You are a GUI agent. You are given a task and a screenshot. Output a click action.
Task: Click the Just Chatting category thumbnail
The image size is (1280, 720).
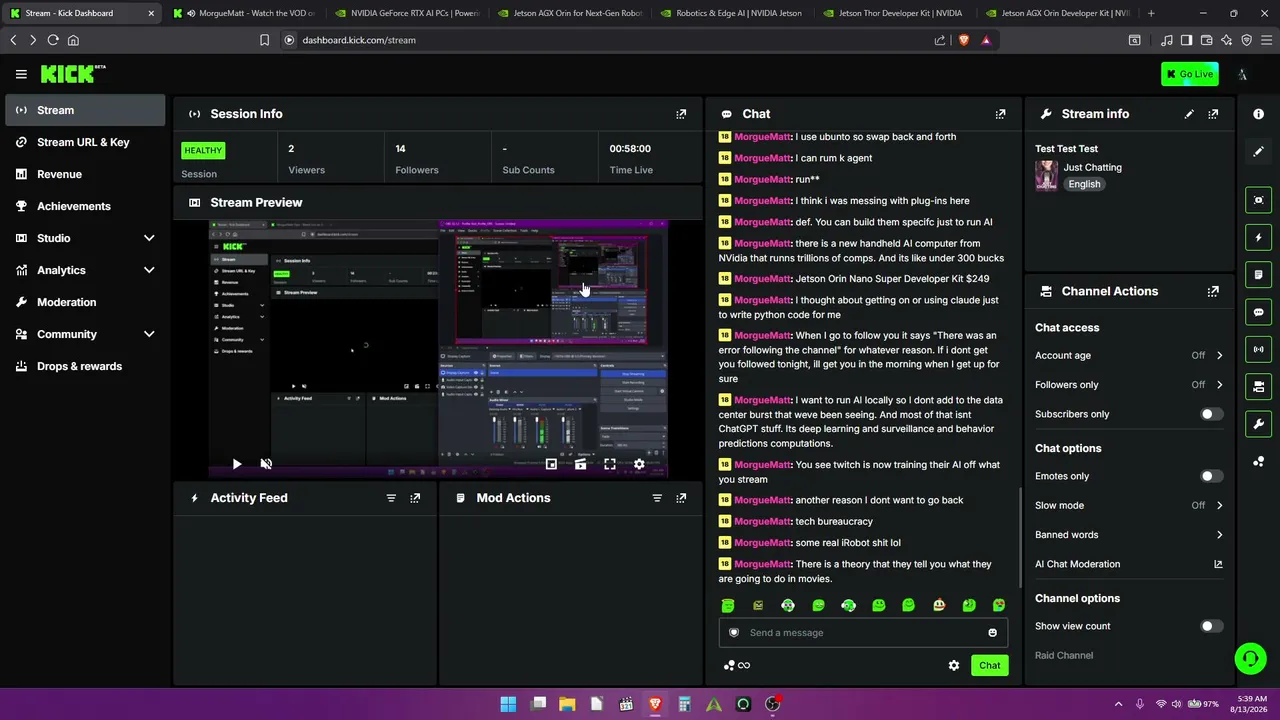tap(1046, 175)
